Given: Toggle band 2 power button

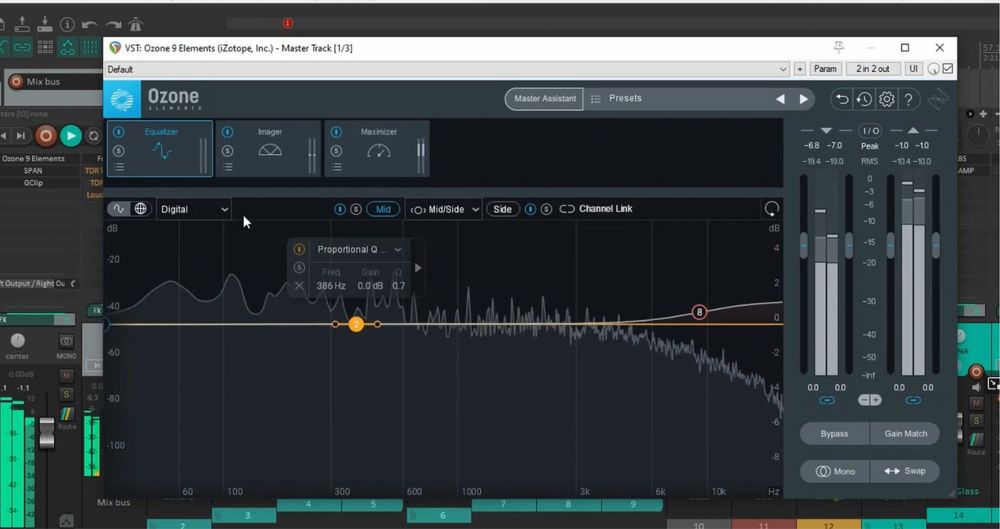Looking at the screenshot, I should (x=298, y=250).
